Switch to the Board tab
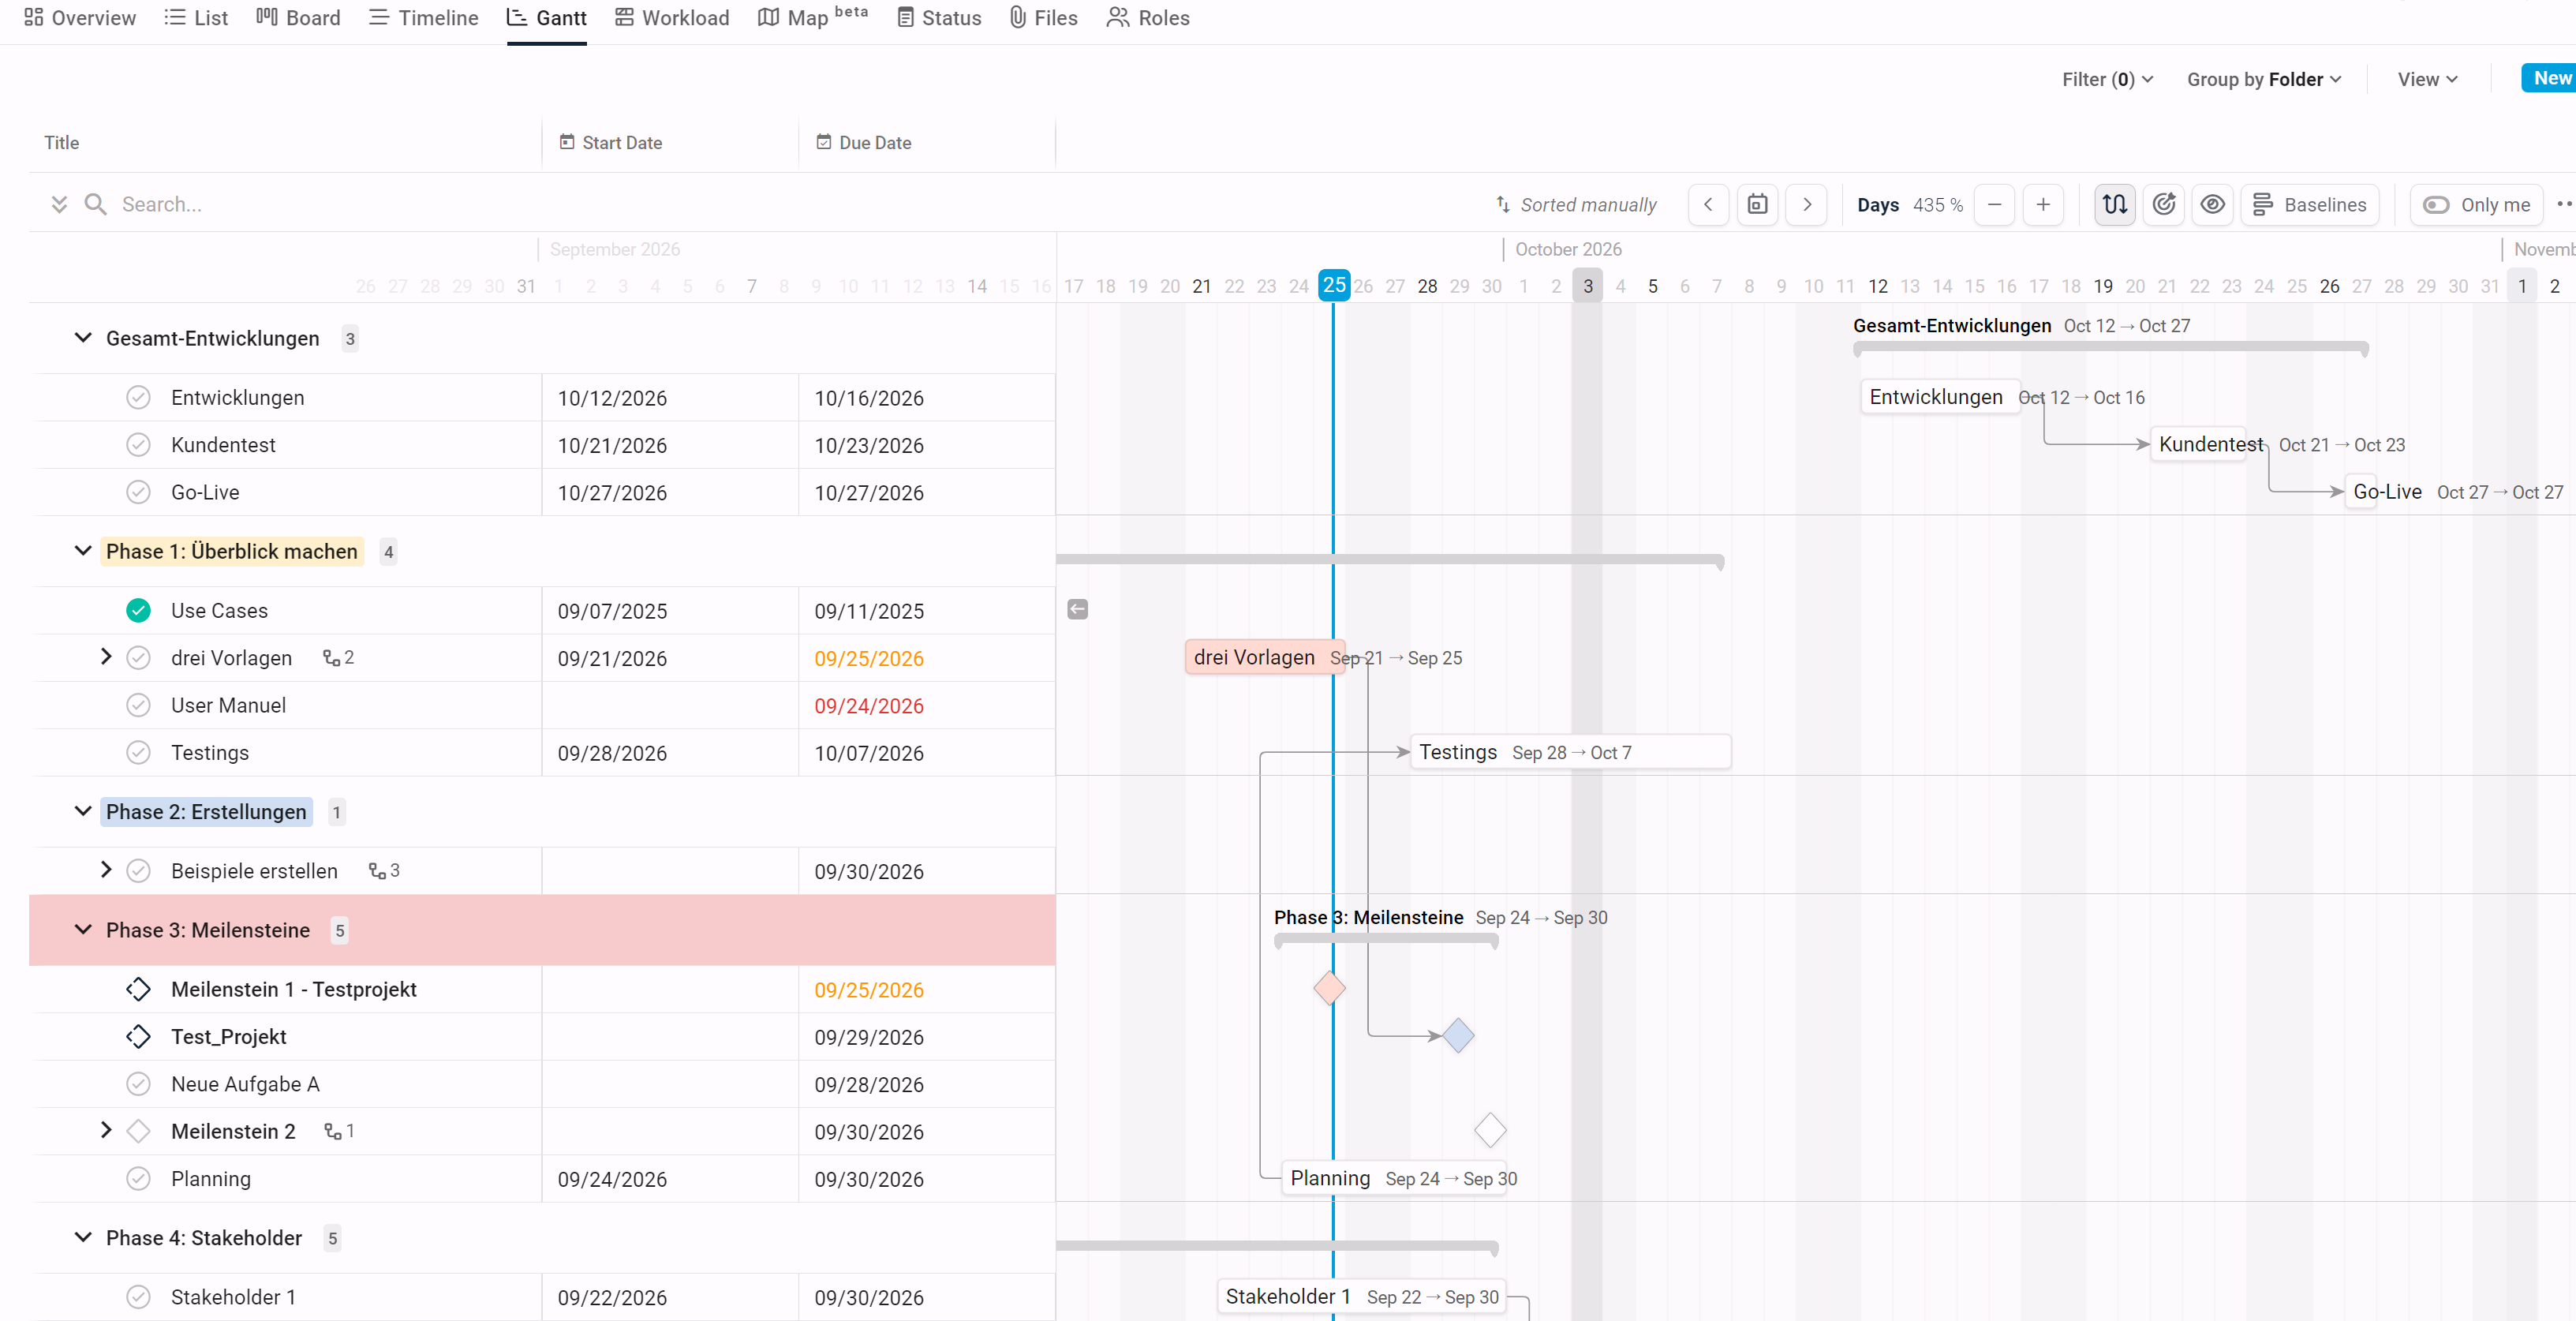2576x1321 pixels. pyautogui.click(x=298, y=18)
